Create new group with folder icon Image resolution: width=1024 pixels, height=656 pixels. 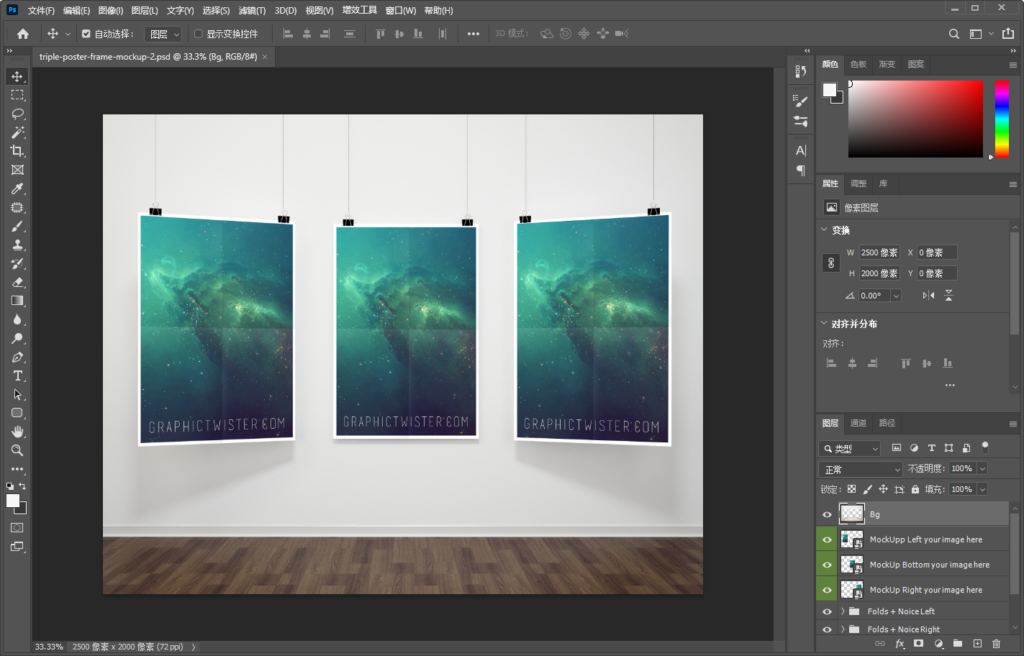pos(957,644)
